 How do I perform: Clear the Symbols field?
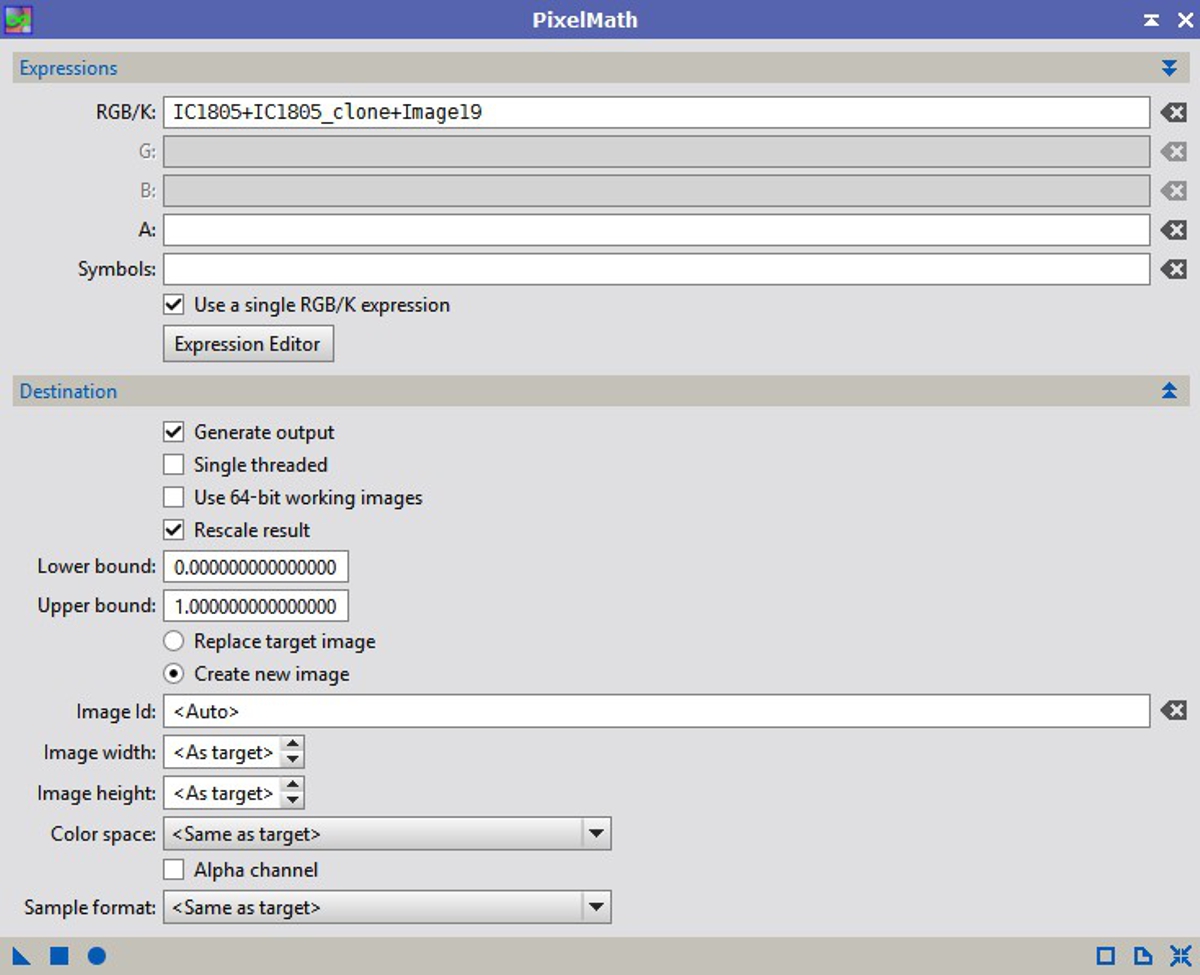[1173, 269]
